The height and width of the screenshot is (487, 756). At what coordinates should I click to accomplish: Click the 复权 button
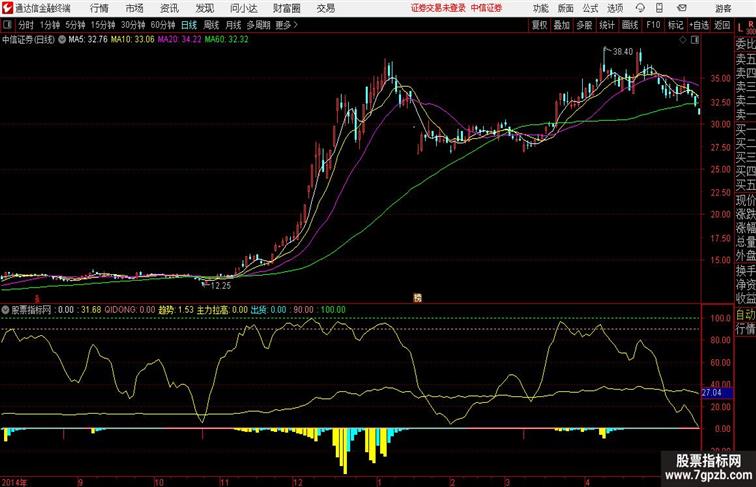pos(539,25)
